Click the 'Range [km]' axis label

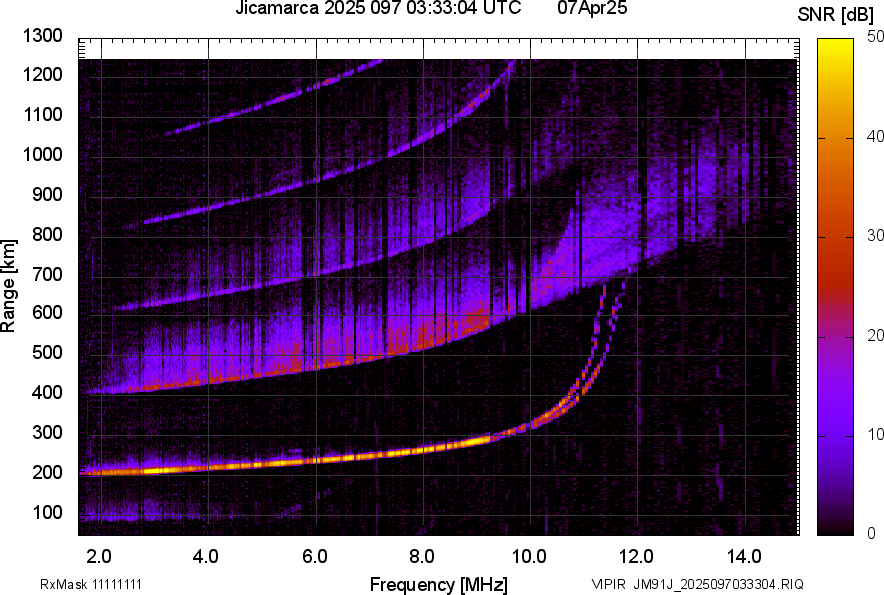[8, 286]
